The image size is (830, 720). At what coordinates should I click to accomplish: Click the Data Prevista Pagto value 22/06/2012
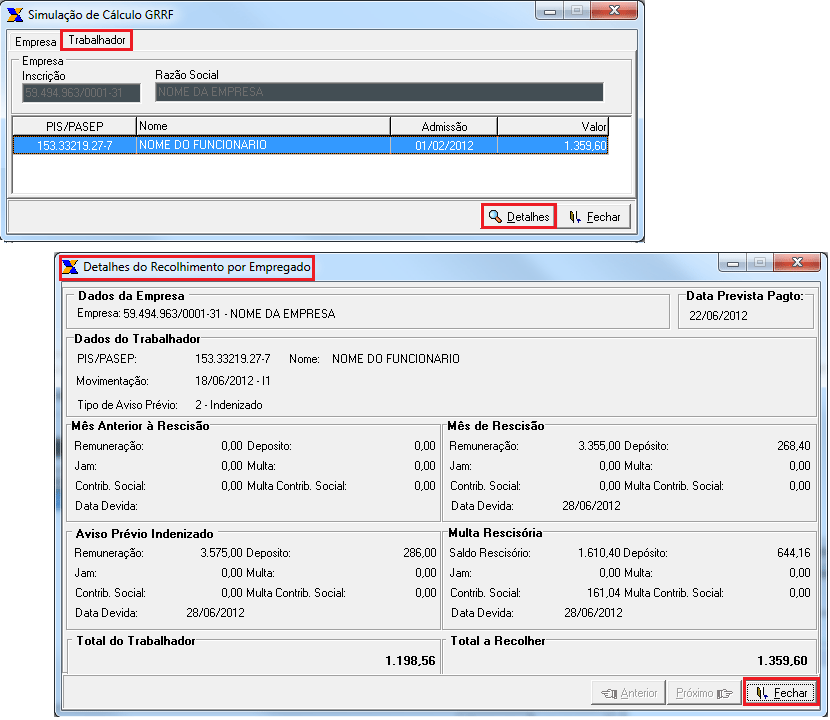(x=718, y=316)
